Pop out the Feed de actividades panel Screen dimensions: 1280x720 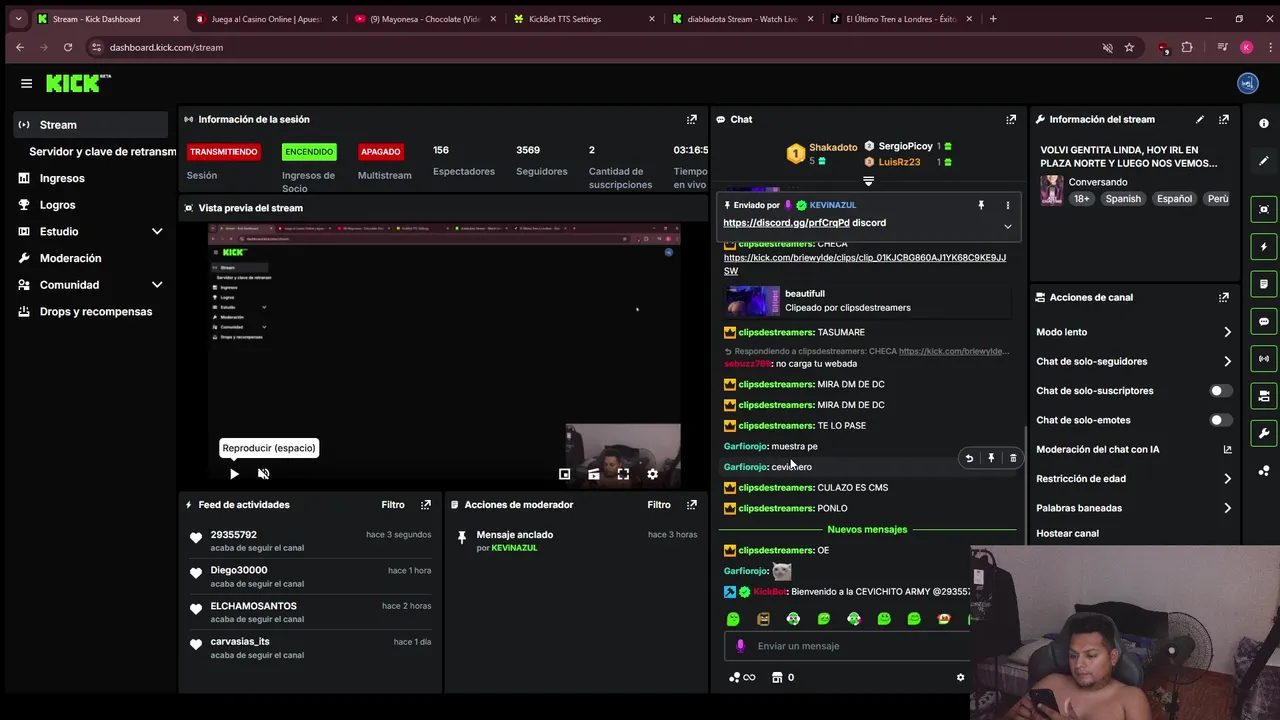tap(426, 505)
